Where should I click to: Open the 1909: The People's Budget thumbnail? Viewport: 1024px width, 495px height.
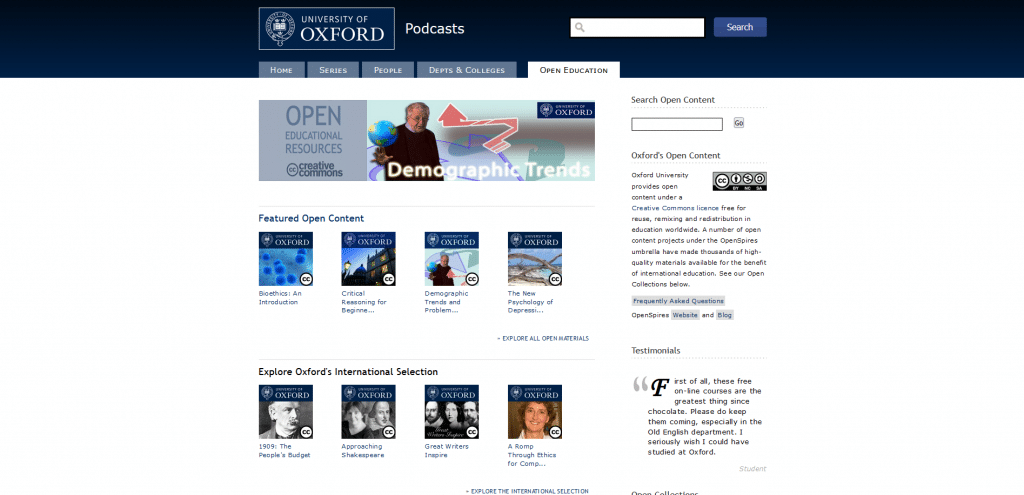[x=285, y=411]
